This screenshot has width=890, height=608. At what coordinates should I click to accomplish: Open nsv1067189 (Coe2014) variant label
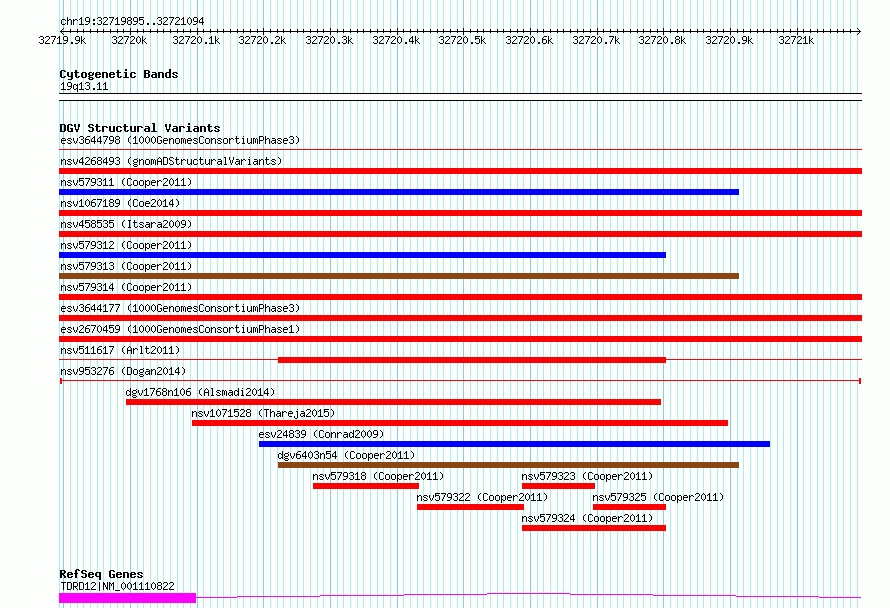[120, 203]
